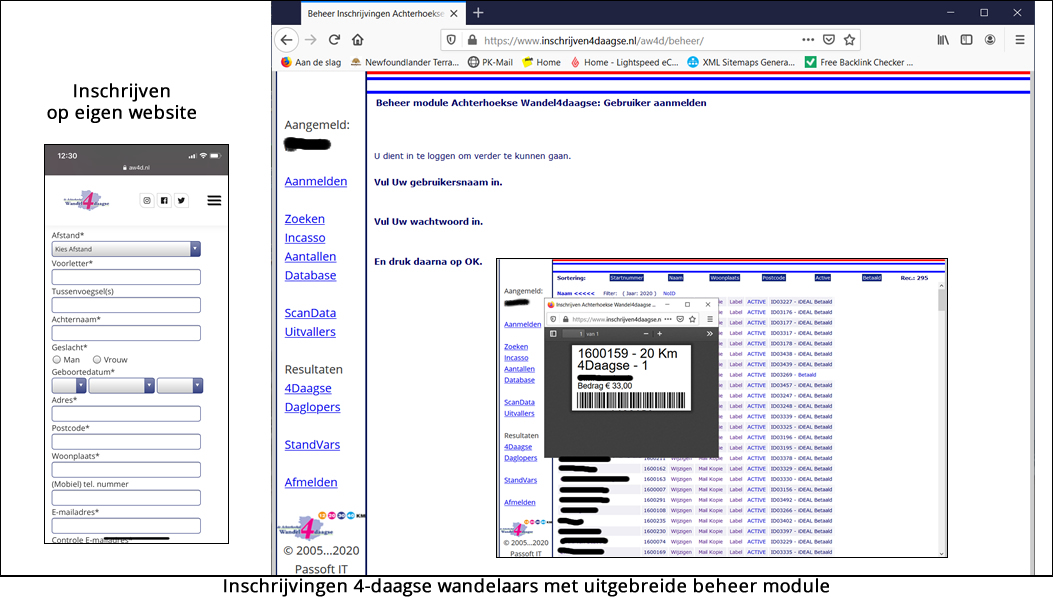The image size is (1053, 600).
Task: Click Achternaam input field
Action: click(126, 333)
